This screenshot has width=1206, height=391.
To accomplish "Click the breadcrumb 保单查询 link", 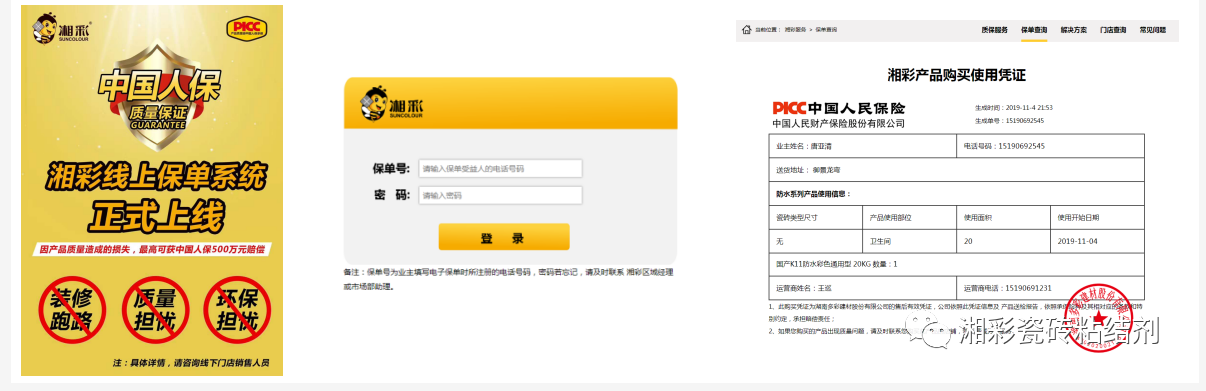I will [x=827, y=30].
